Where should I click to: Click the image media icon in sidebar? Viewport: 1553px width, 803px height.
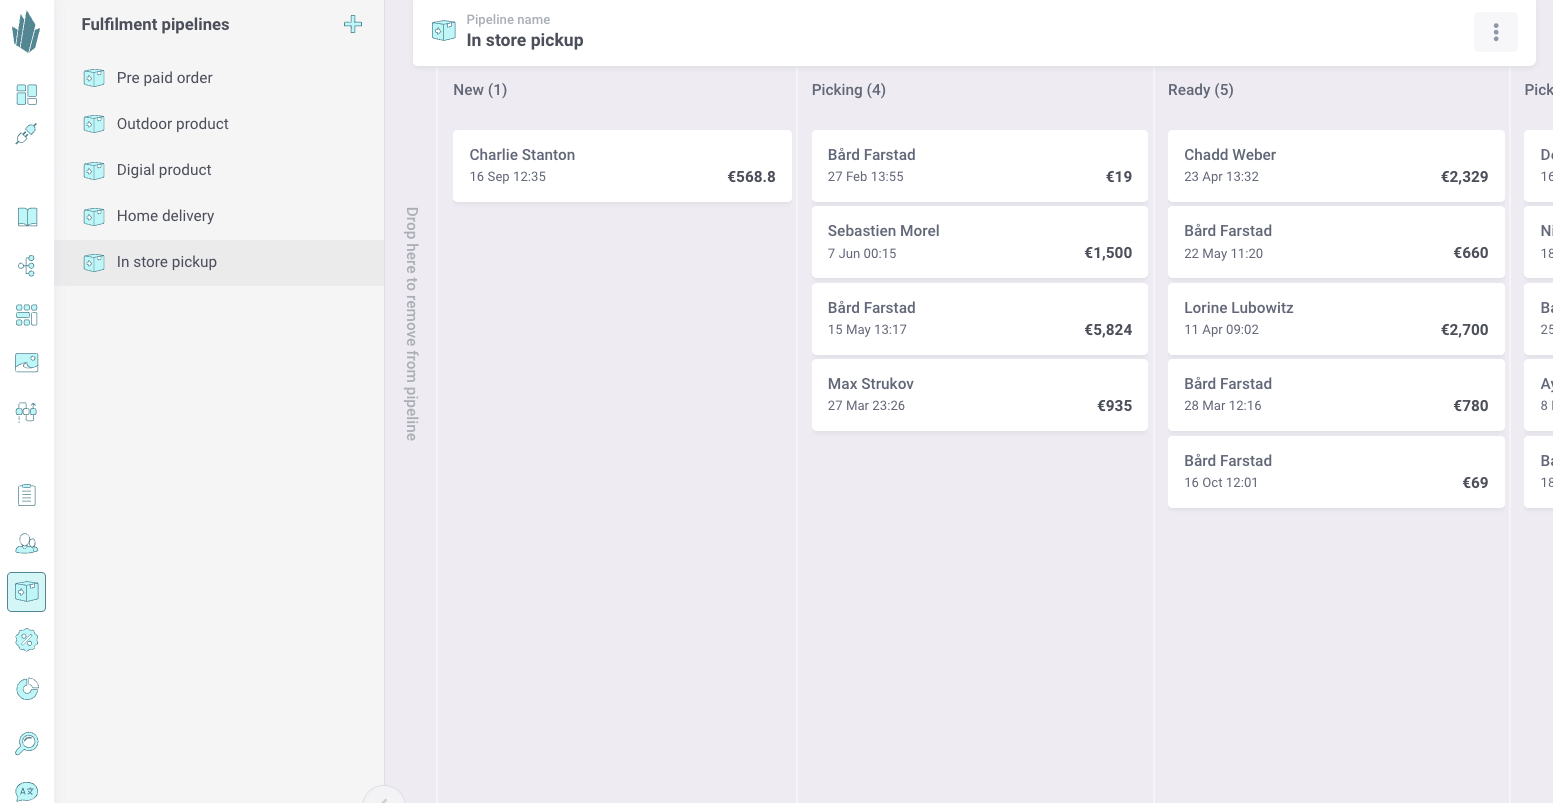(x=27, y=362)
